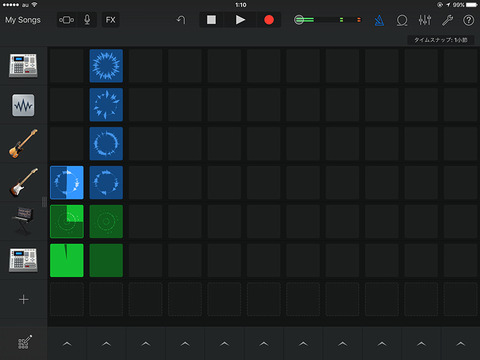480x360 pixels.
Task: Trigger sixth column with its chevron
Action: (264, 344)
